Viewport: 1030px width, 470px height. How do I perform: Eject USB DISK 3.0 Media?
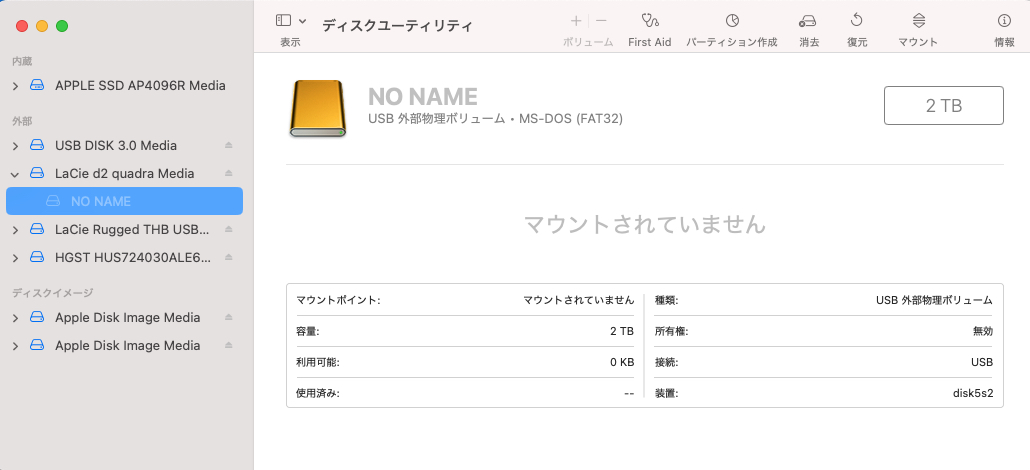point(228,146)
